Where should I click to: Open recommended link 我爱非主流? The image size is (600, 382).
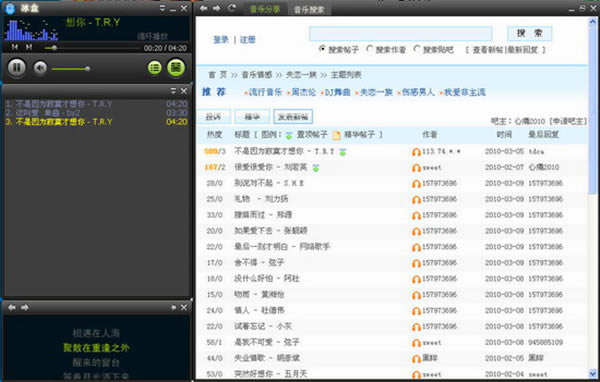click(x=465, y=92)
